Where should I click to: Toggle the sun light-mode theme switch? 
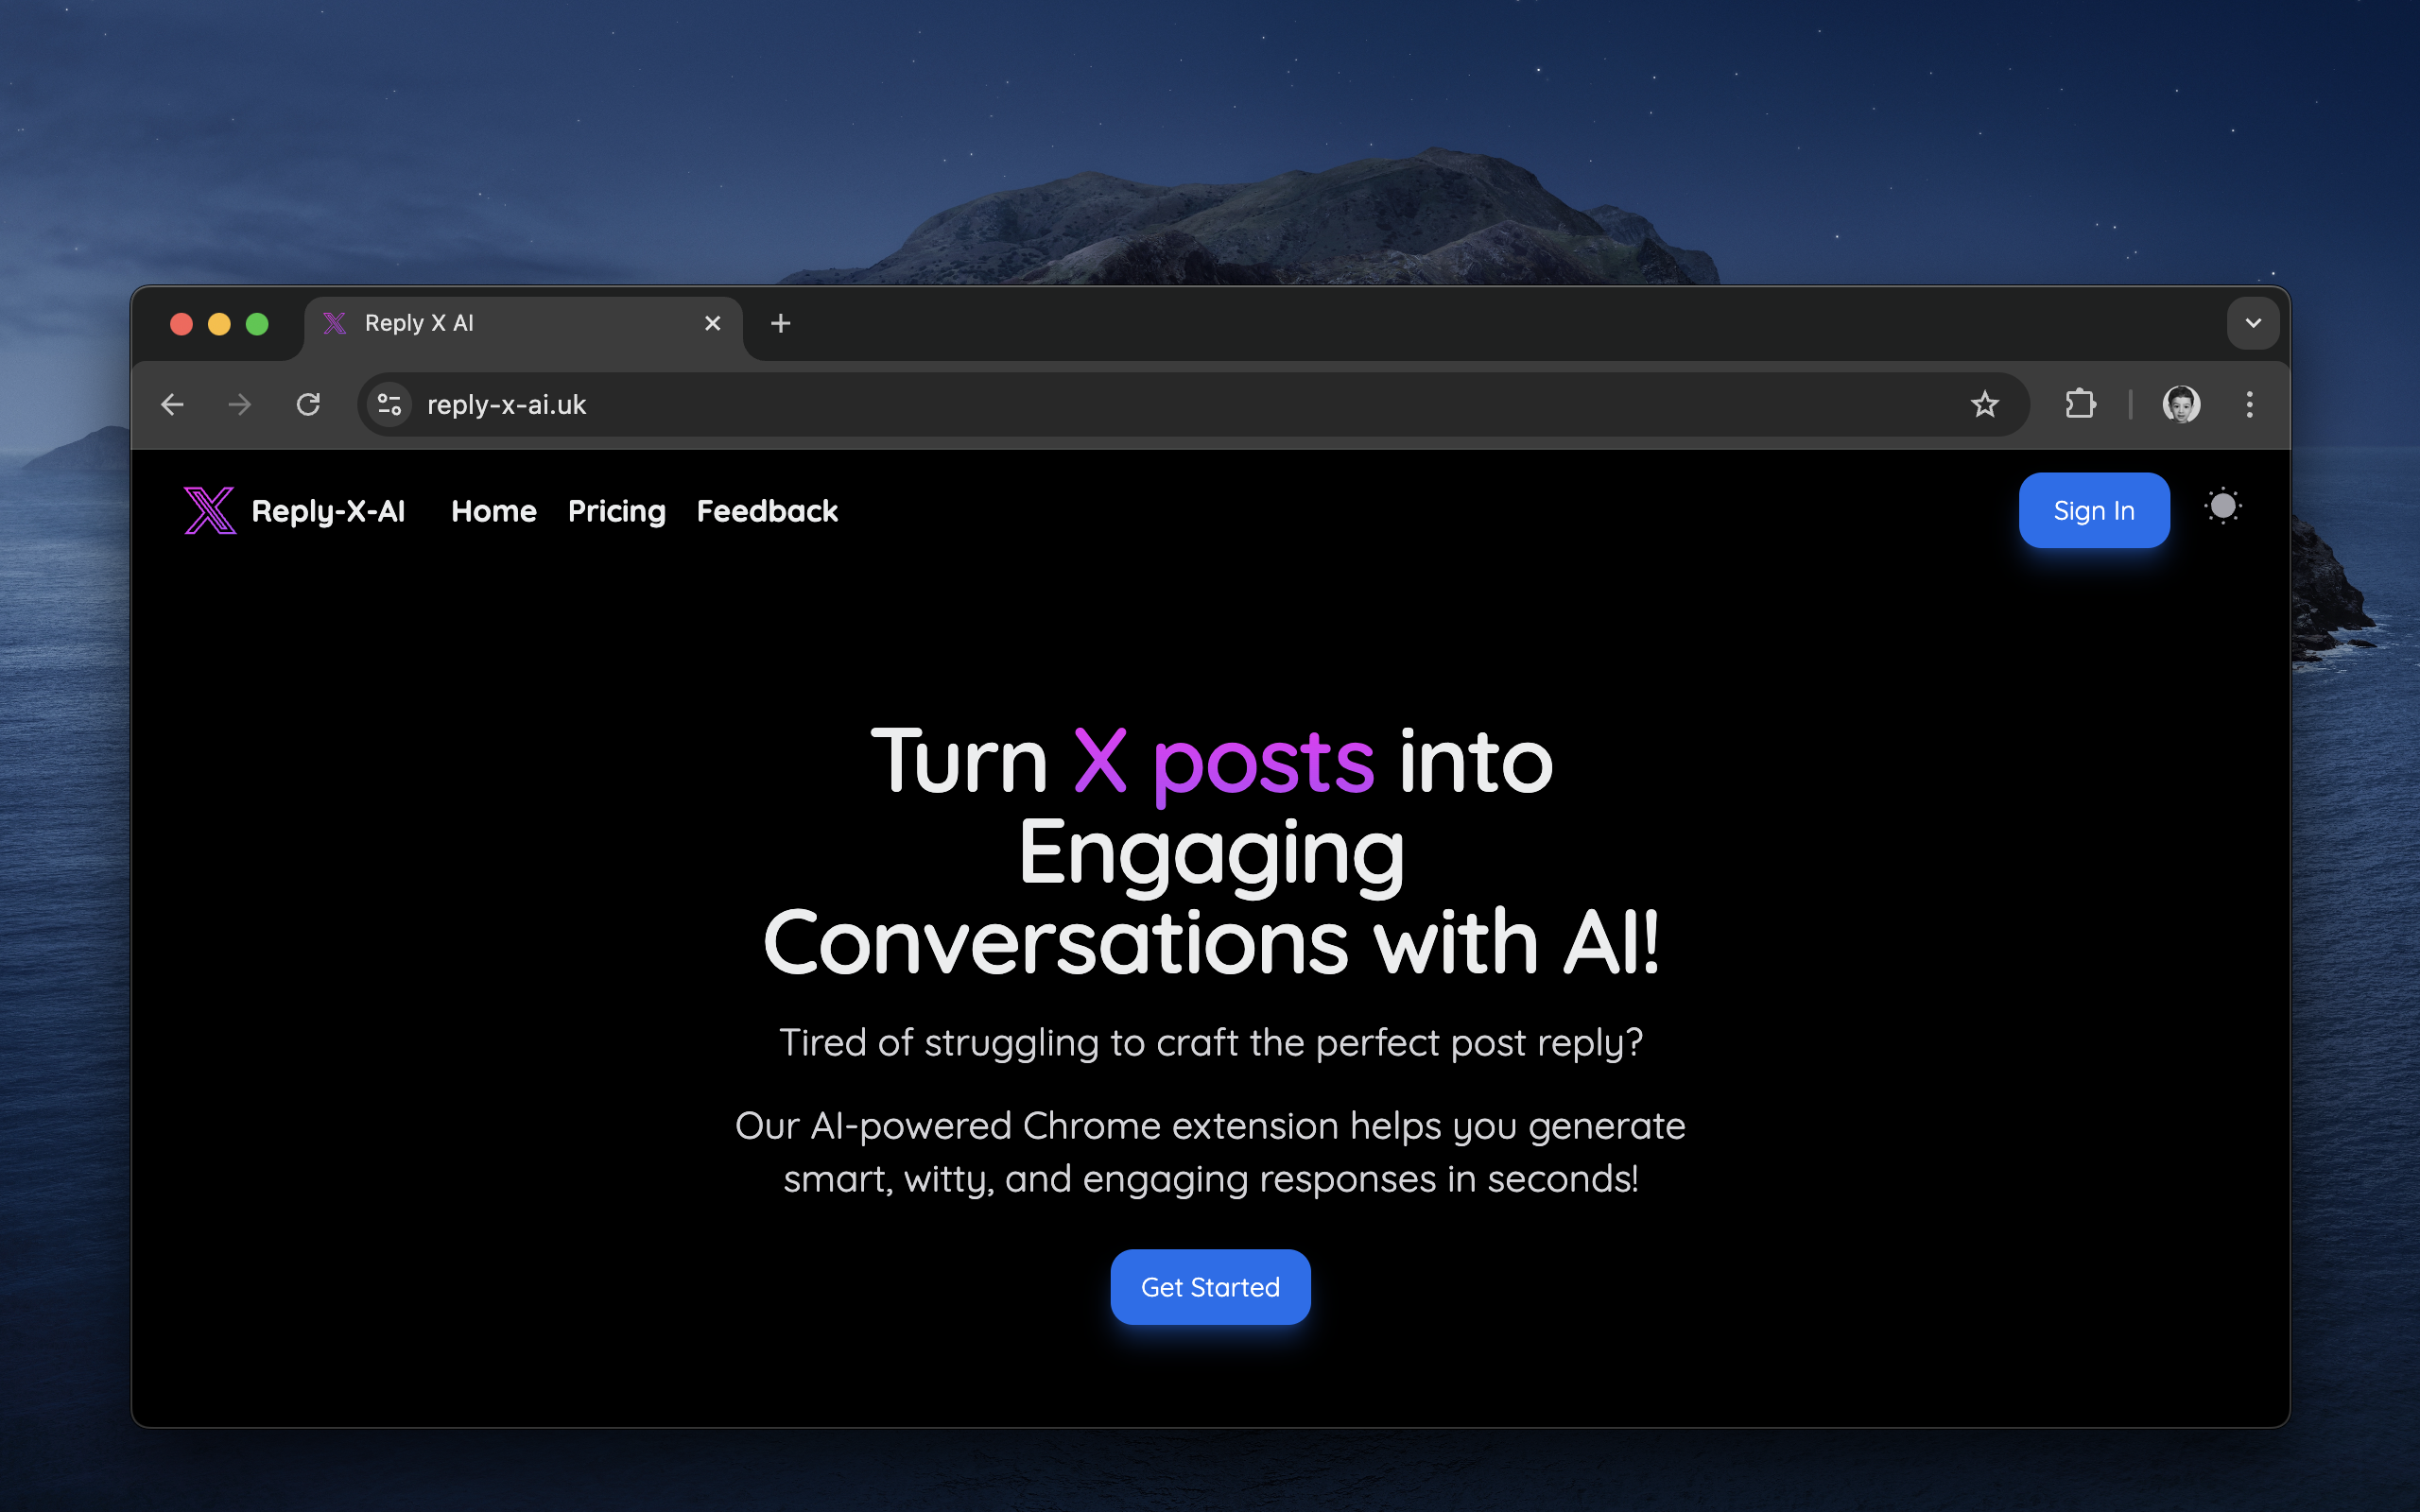(x=2223, y=506)
